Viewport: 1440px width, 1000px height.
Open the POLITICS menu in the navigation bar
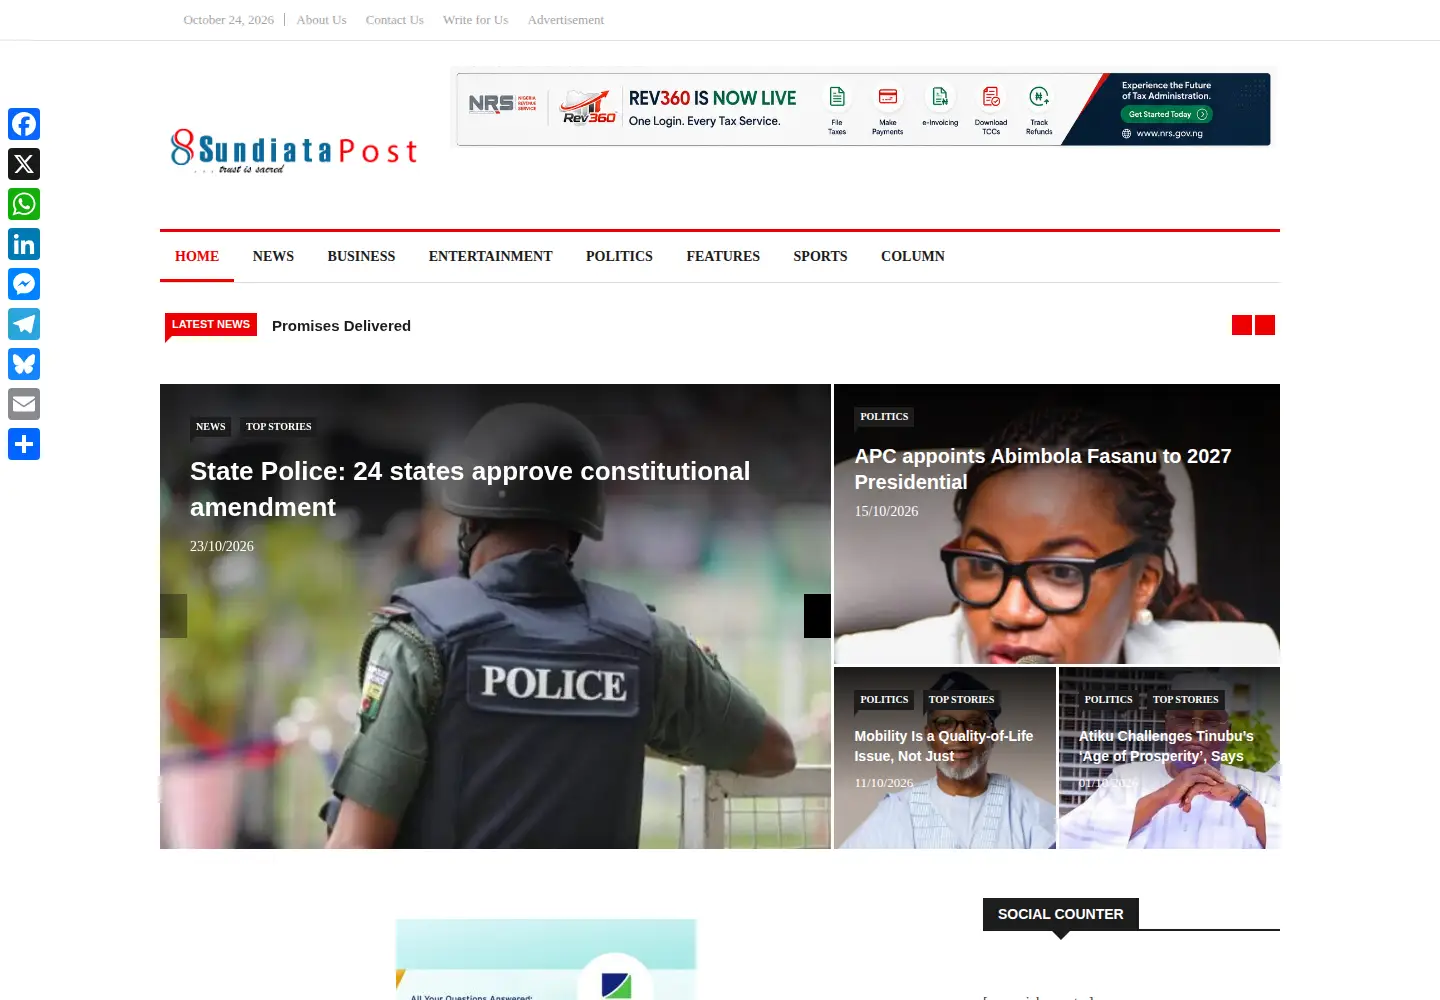click(619, 257)
